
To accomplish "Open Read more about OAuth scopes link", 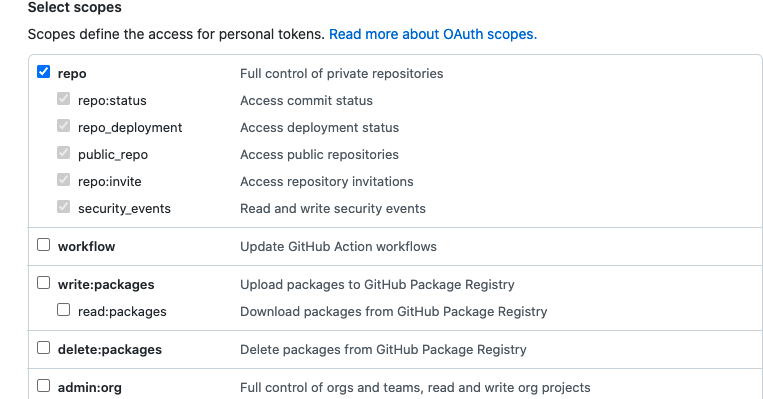I will (433, 34).
